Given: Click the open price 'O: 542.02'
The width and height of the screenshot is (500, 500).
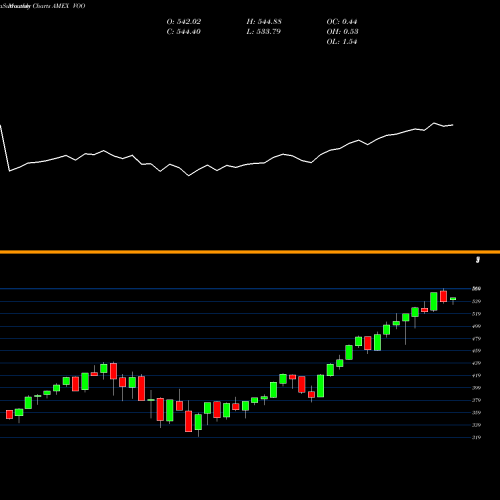Looking at the screenshot, I should tap(184, 22).
